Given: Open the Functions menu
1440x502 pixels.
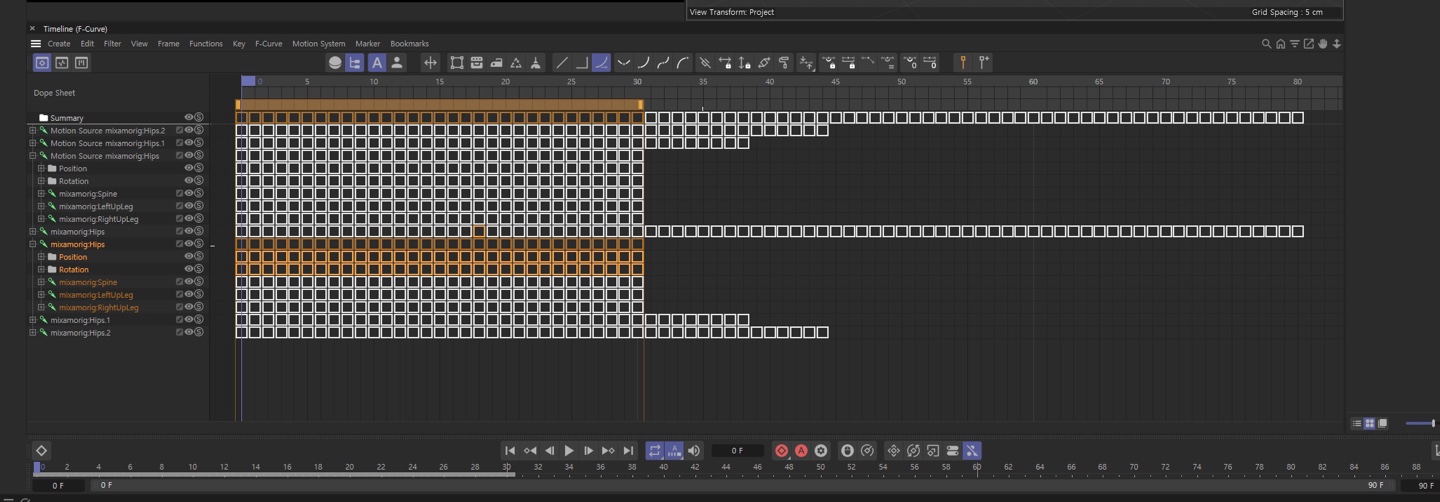Looking at the screenshot, I should (206, 44).
